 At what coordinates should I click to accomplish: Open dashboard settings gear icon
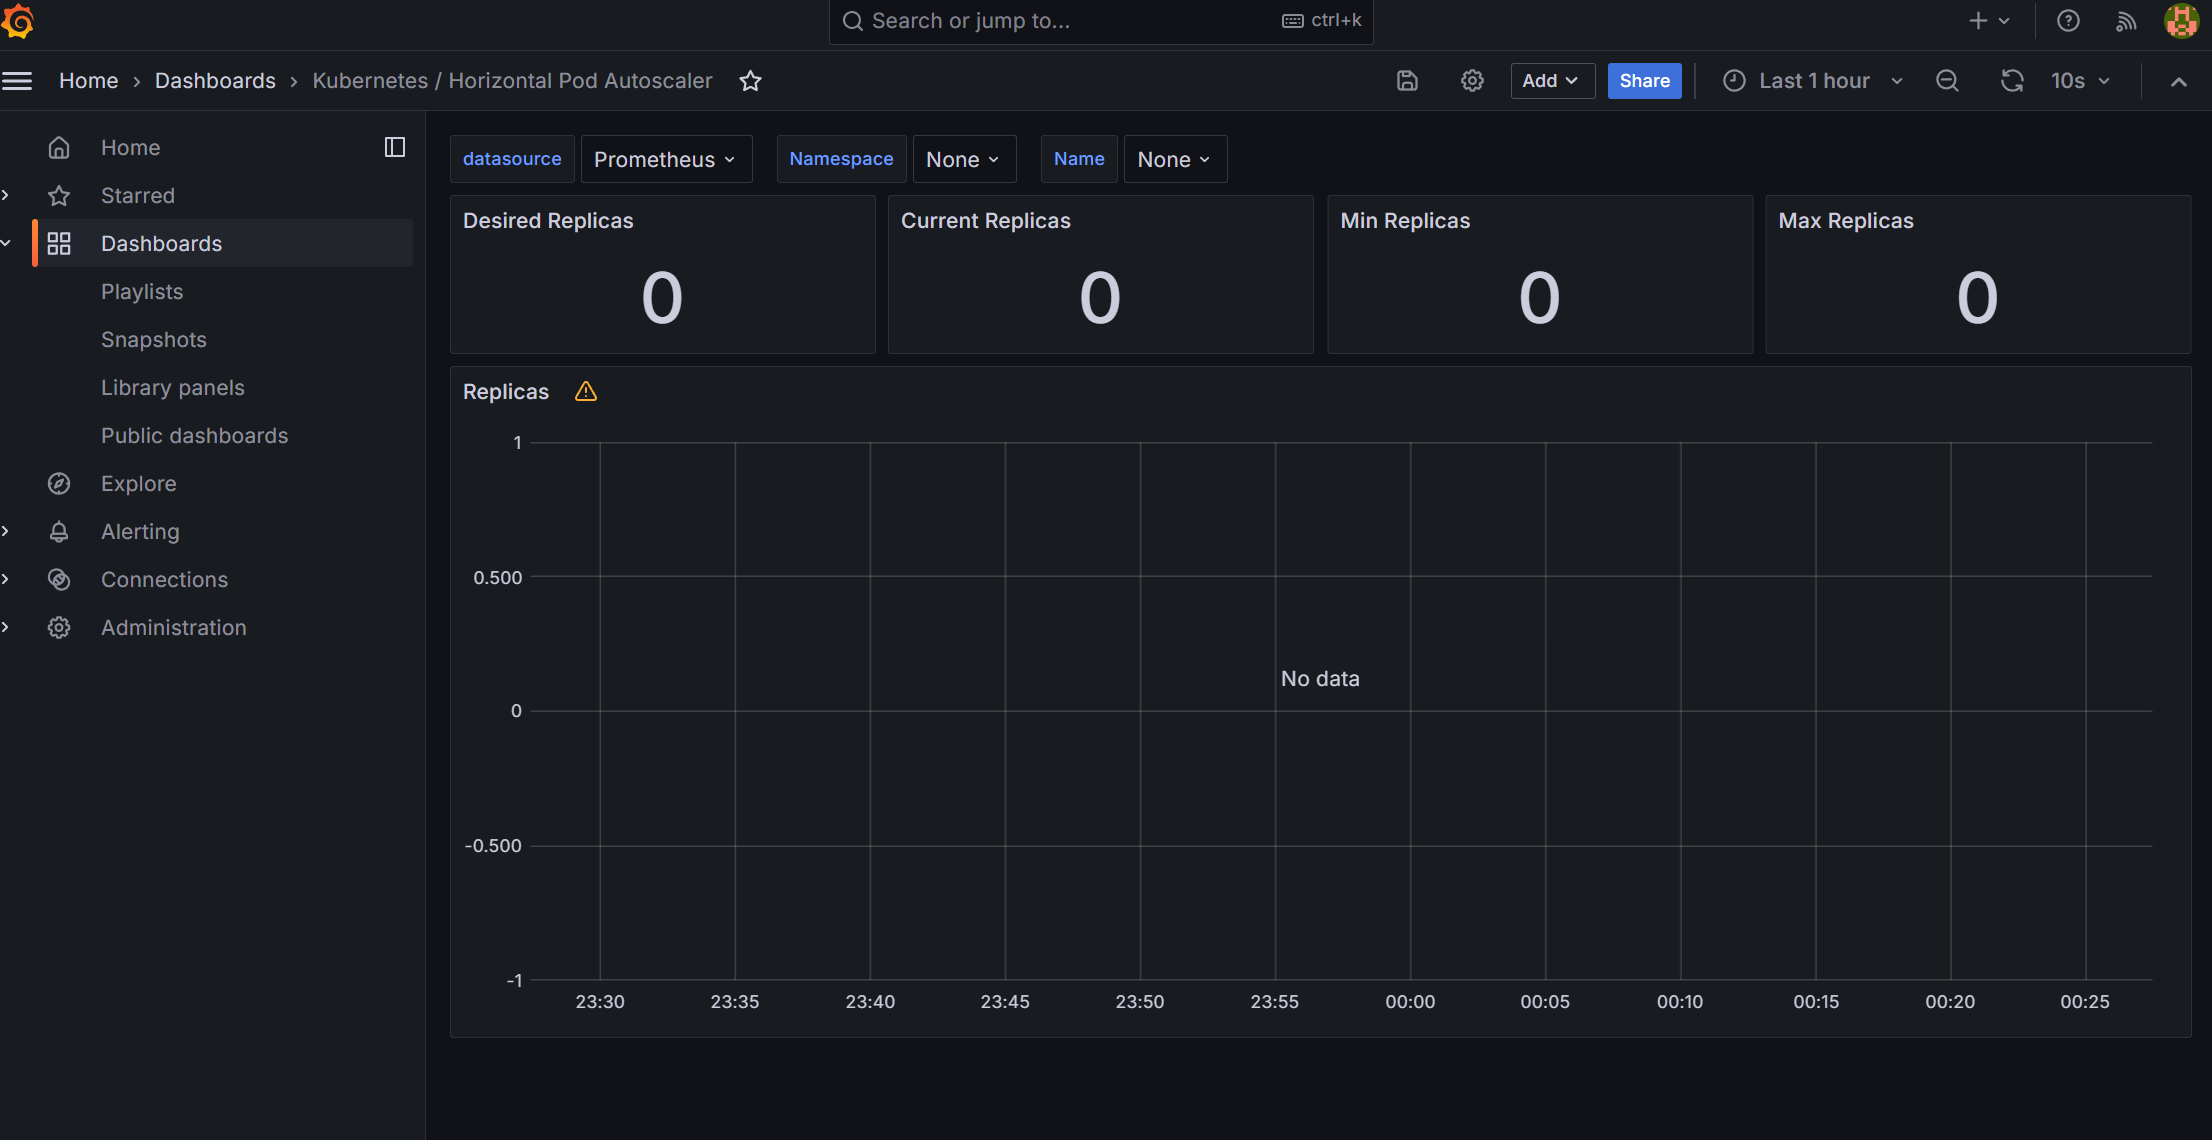pos(1472,81)
